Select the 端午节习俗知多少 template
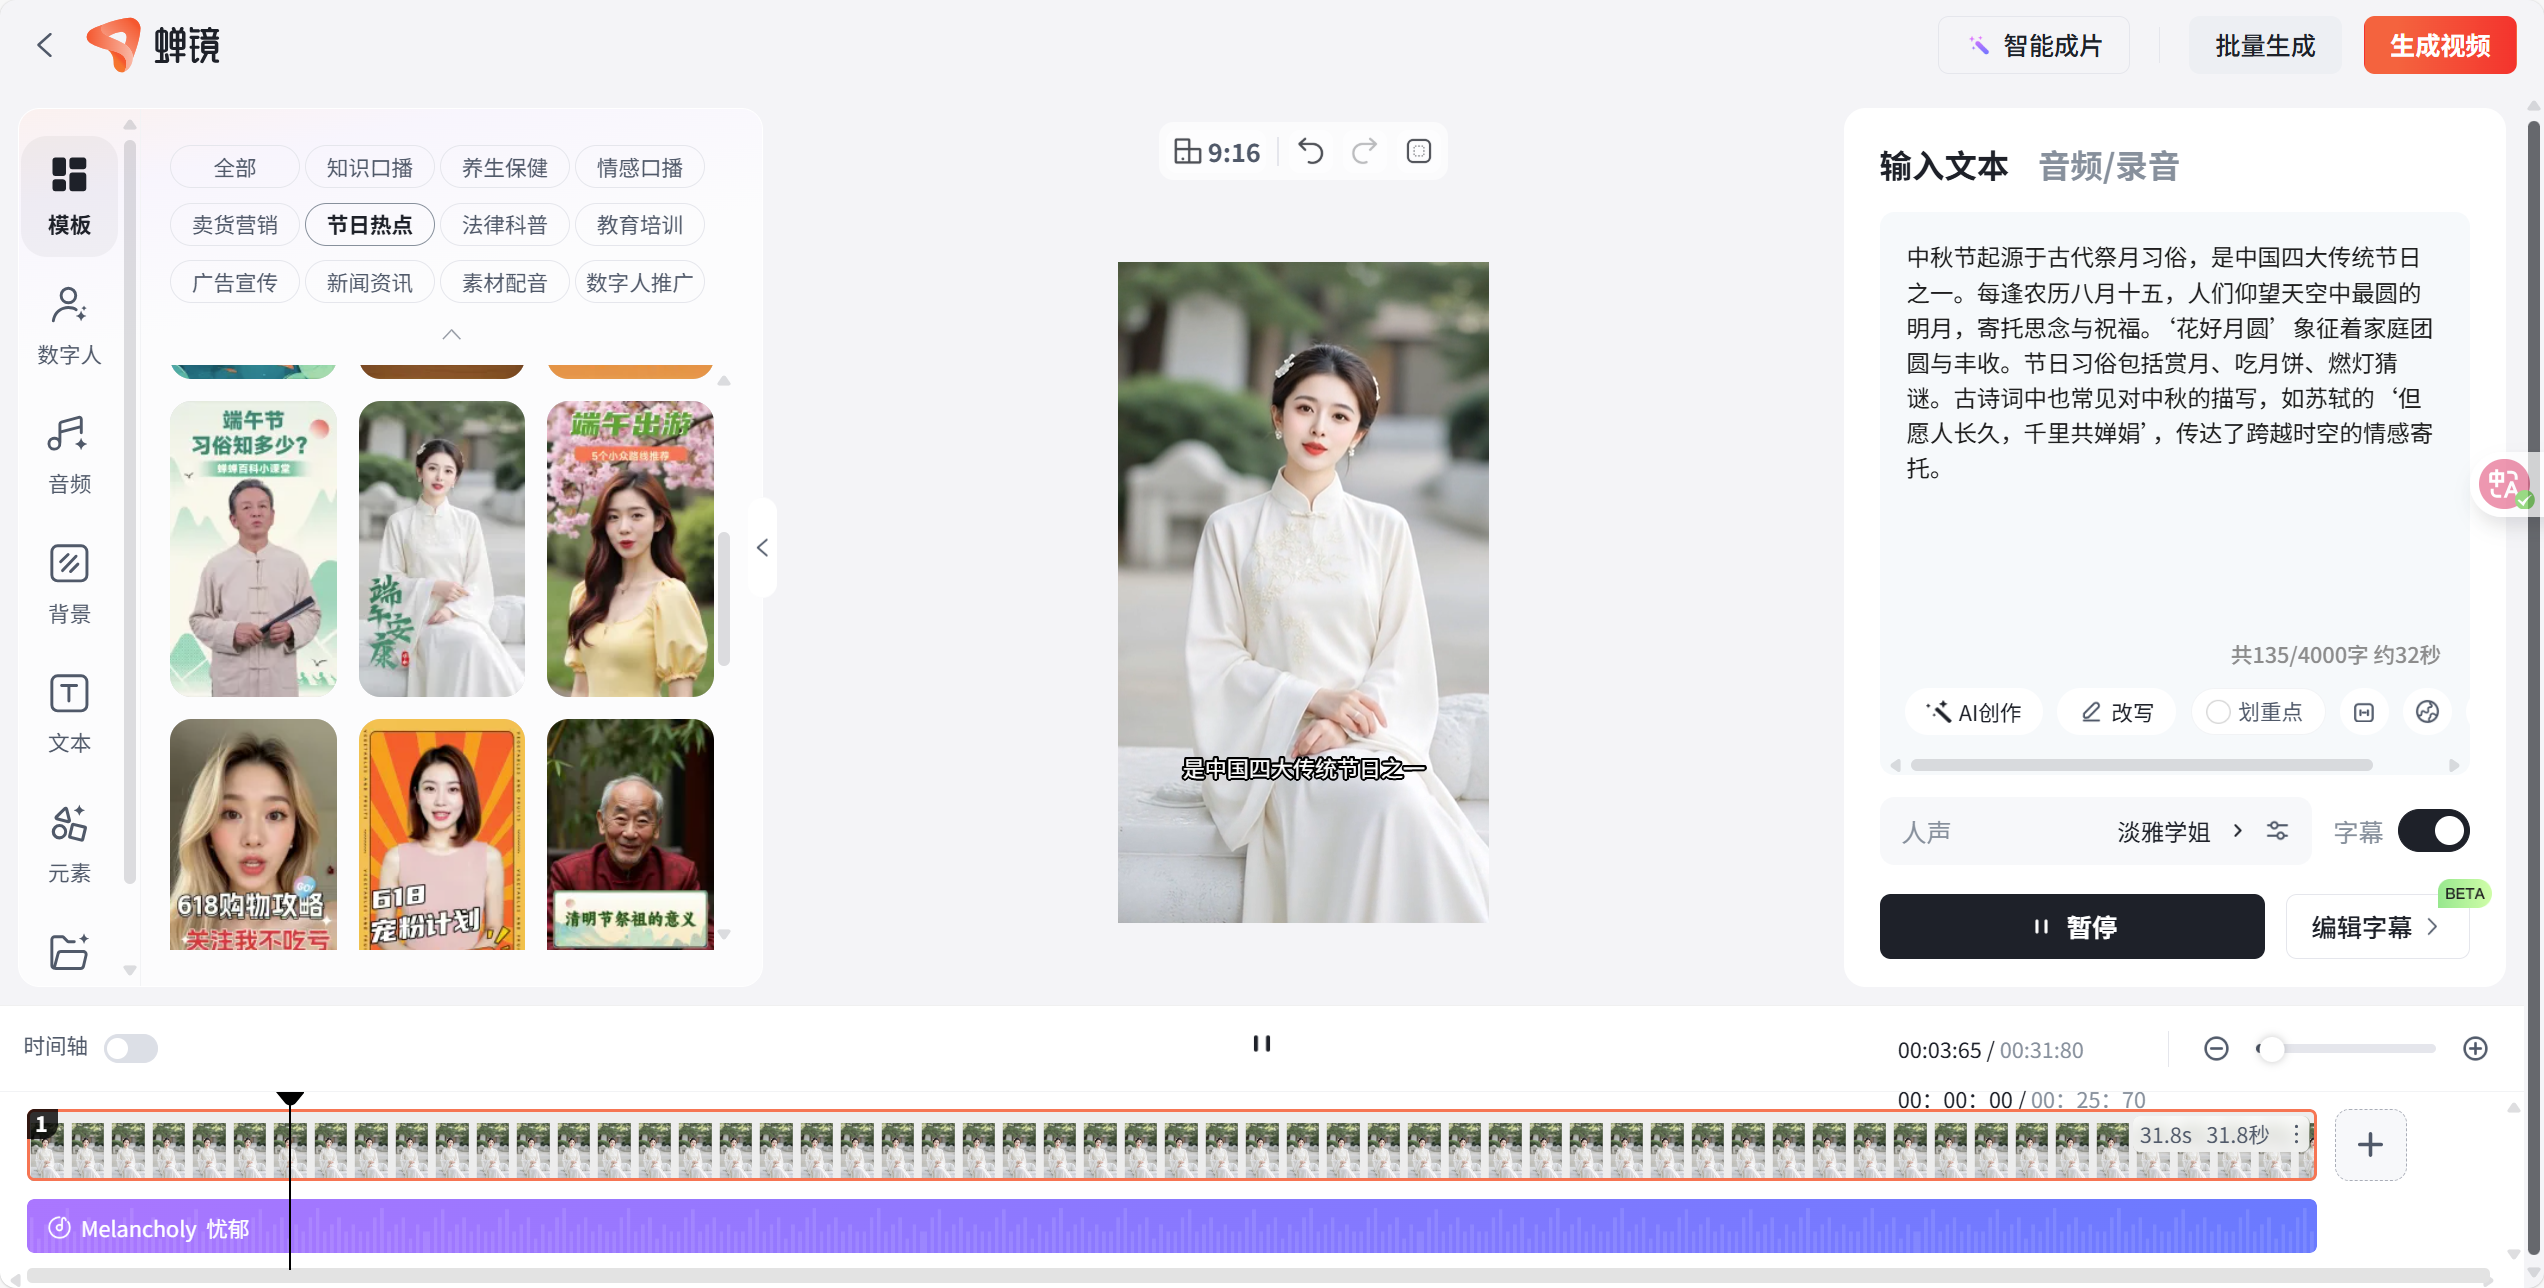Viewport: 2544px width, 1288px height. [253, 549]
